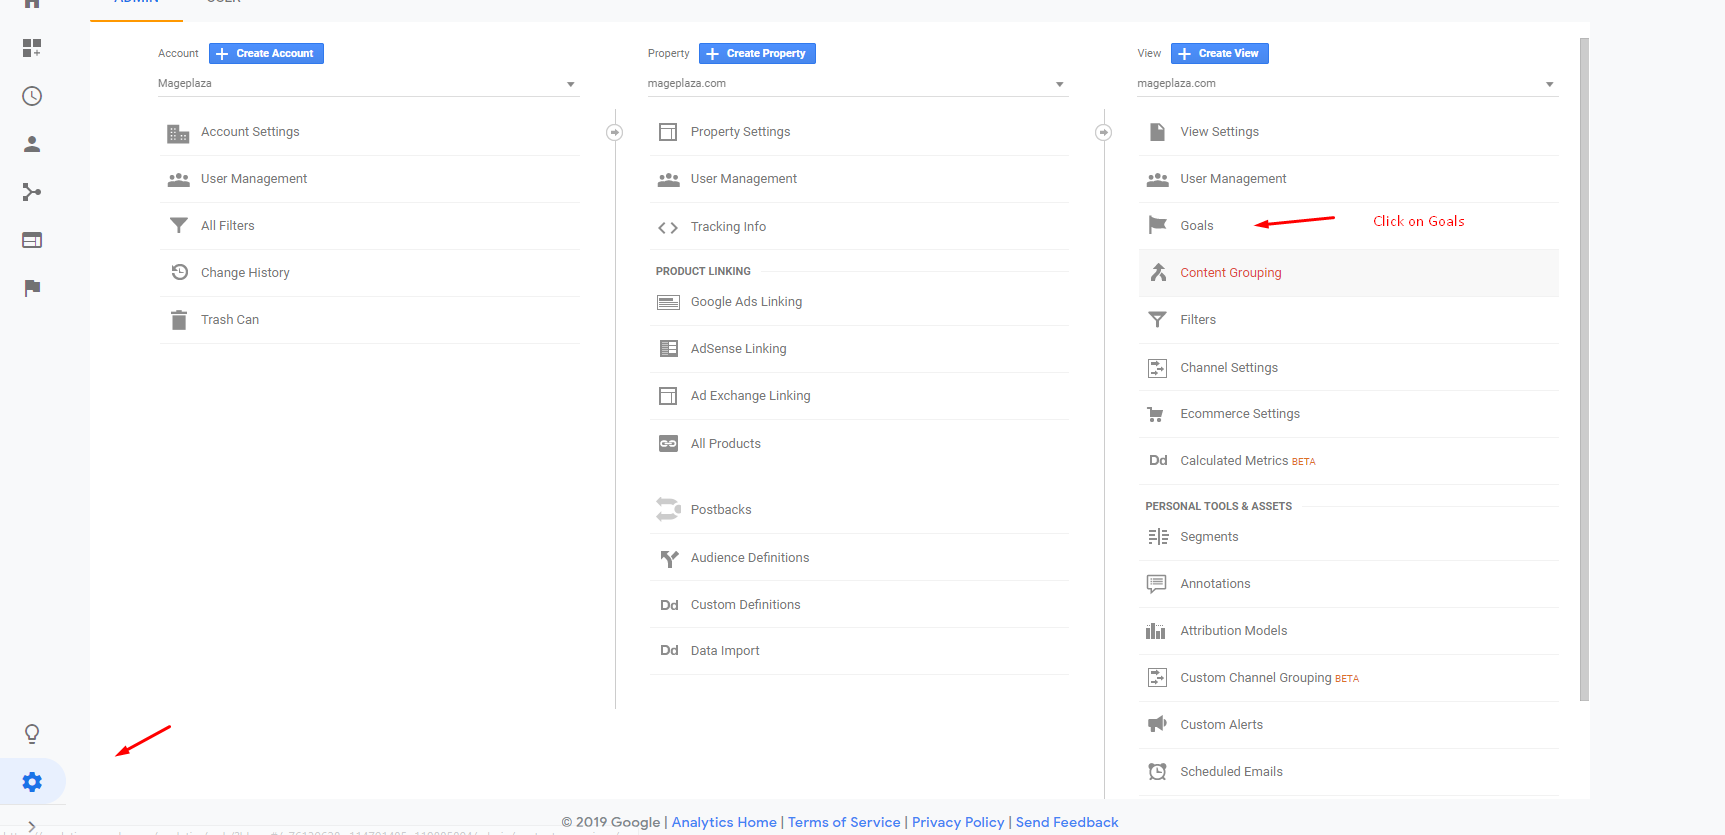The image size is (1725, 835).
Task: Click the arrow between Account and Property columns
Action: pos(615,132)
